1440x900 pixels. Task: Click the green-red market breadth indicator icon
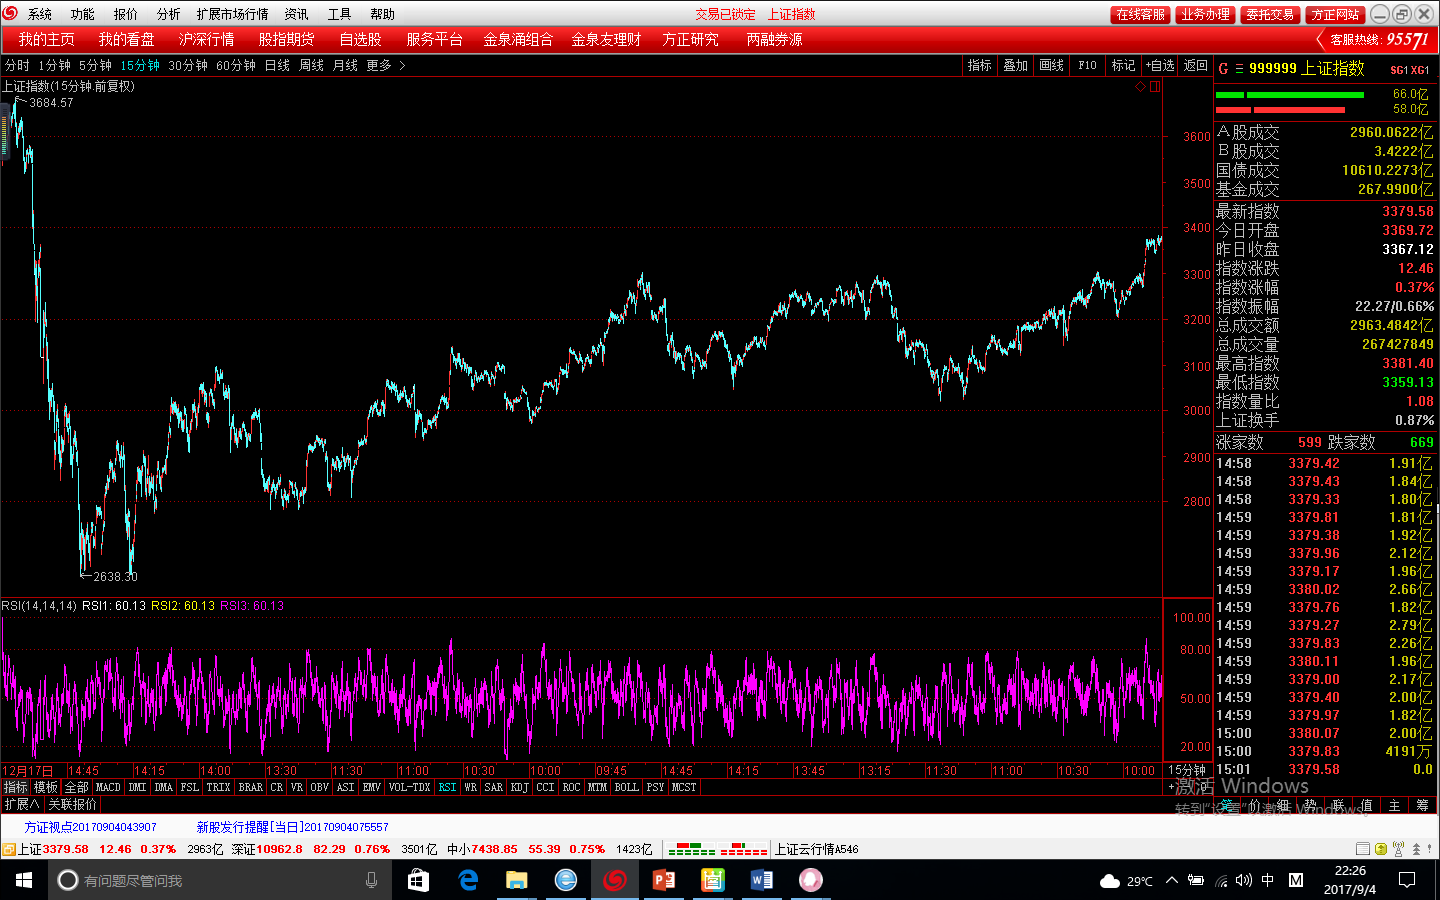(x=717, y=849)
